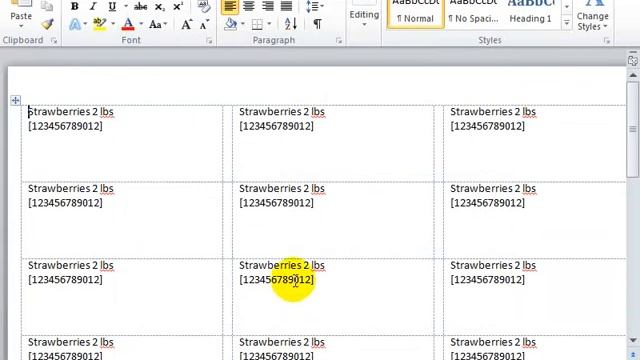The width and height of the screenshot is (640, 360).
Task: Toggle Strikethrough formatting
Action: coord(141,6)
